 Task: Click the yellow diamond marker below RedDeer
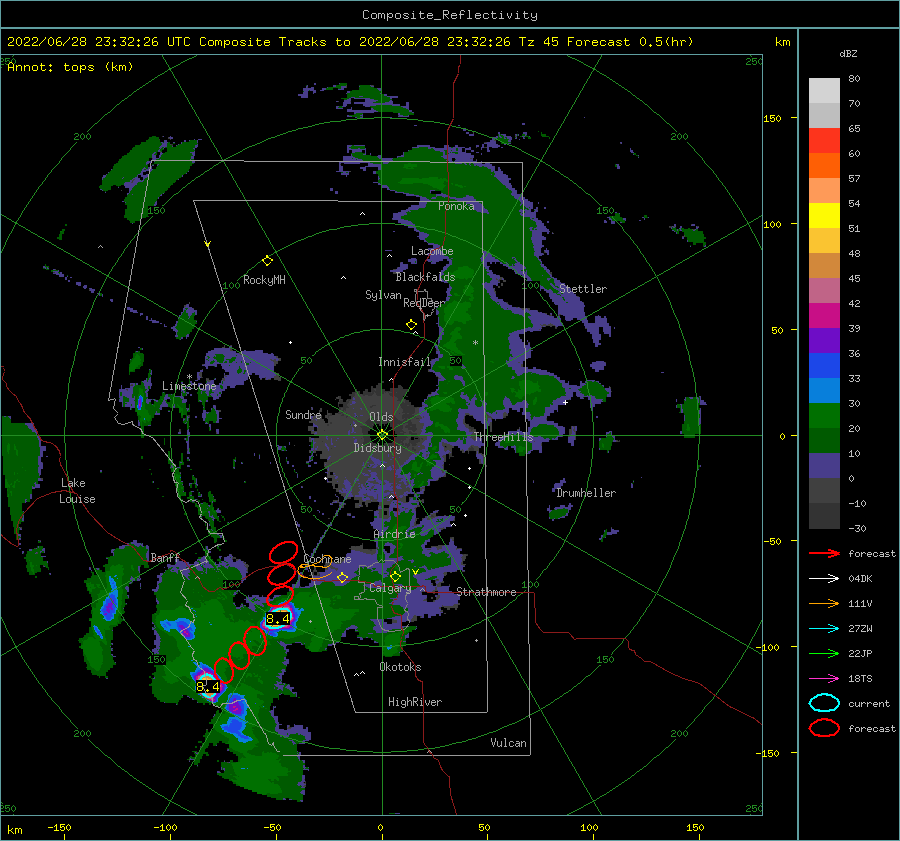(412, 325)
